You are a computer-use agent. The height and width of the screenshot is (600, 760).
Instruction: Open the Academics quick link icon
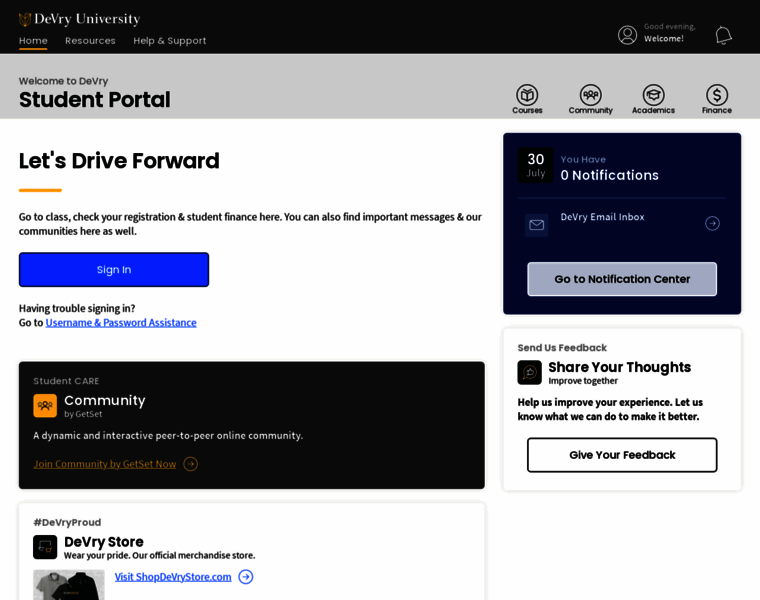coord(653,95)
